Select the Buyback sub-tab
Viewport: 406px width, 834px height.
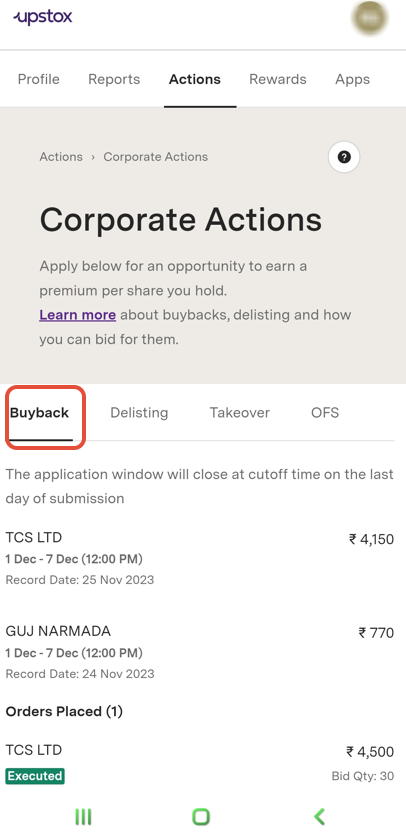39,413
